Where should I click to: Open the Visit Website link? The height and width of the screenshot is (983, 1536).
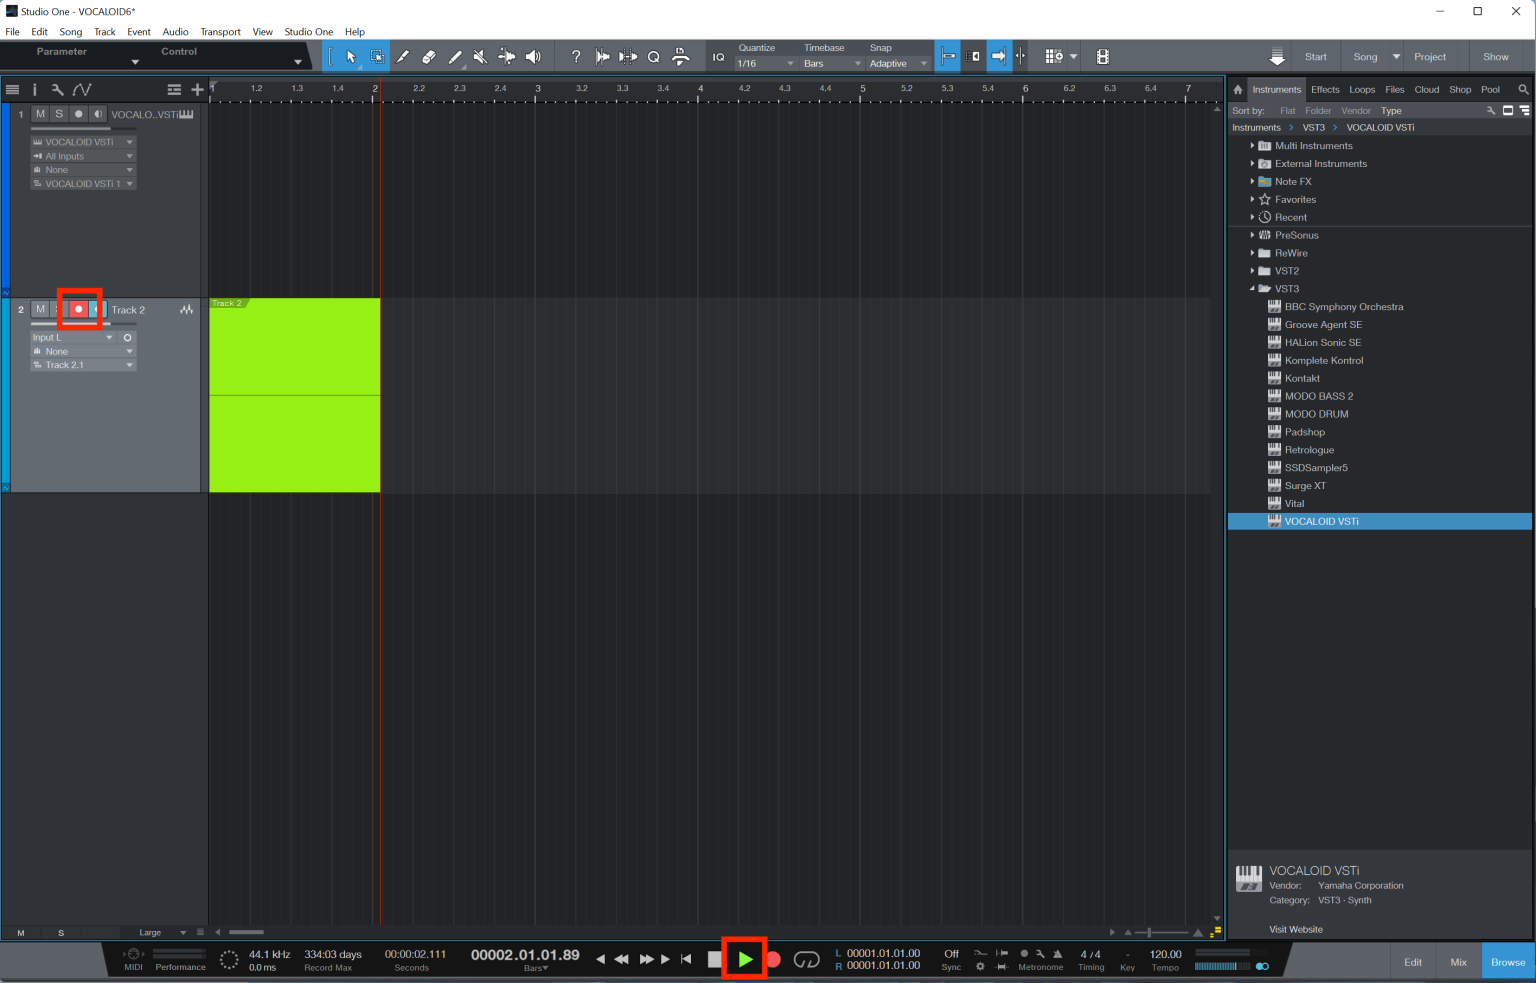(1296, 929)
